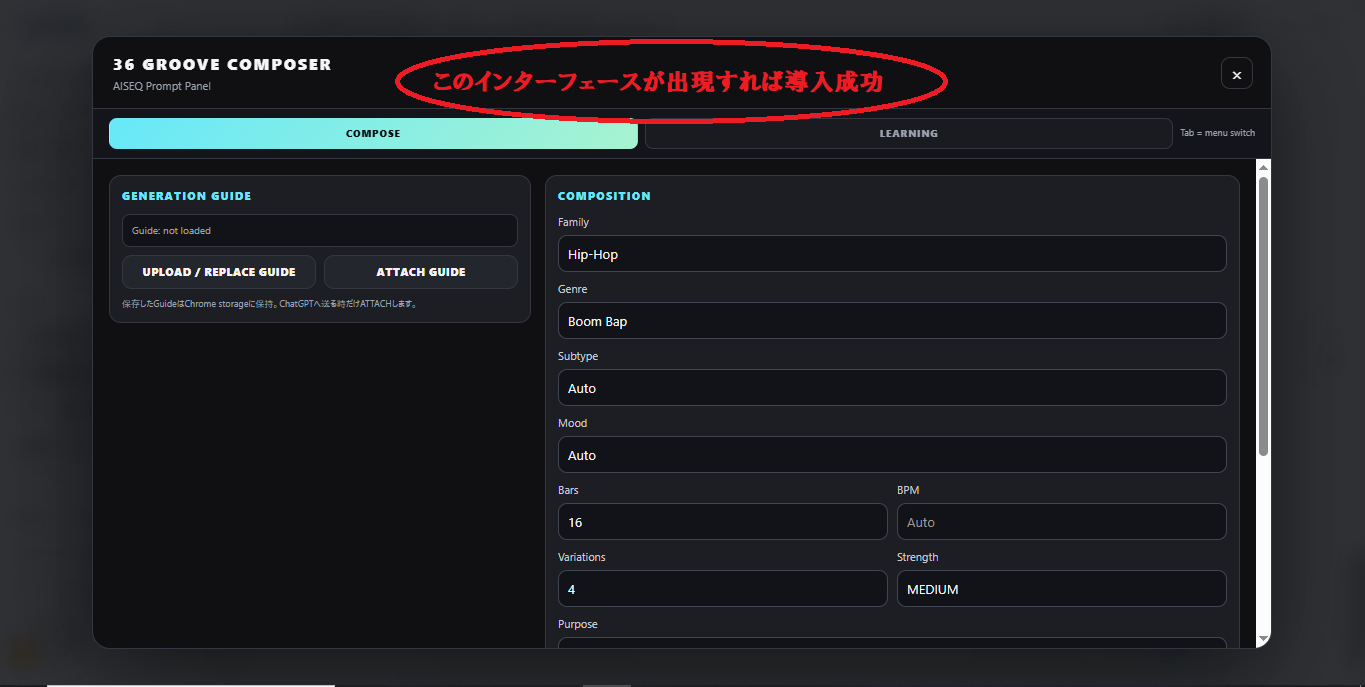Open the Mood dropdown set to Auto
The image size is (1365, 687).
click(892, 455)
